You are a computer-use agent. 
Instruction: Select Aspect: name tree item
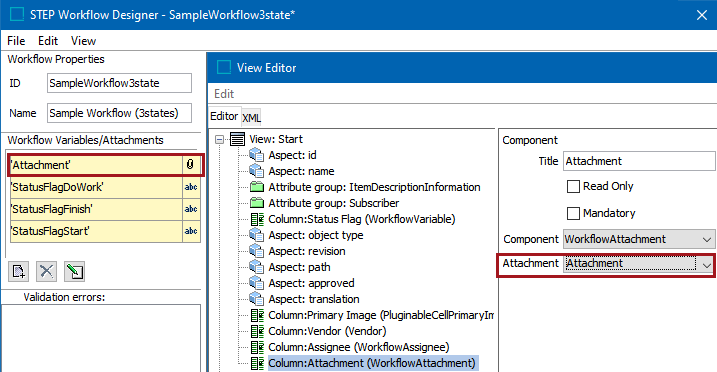coord(301,171)
